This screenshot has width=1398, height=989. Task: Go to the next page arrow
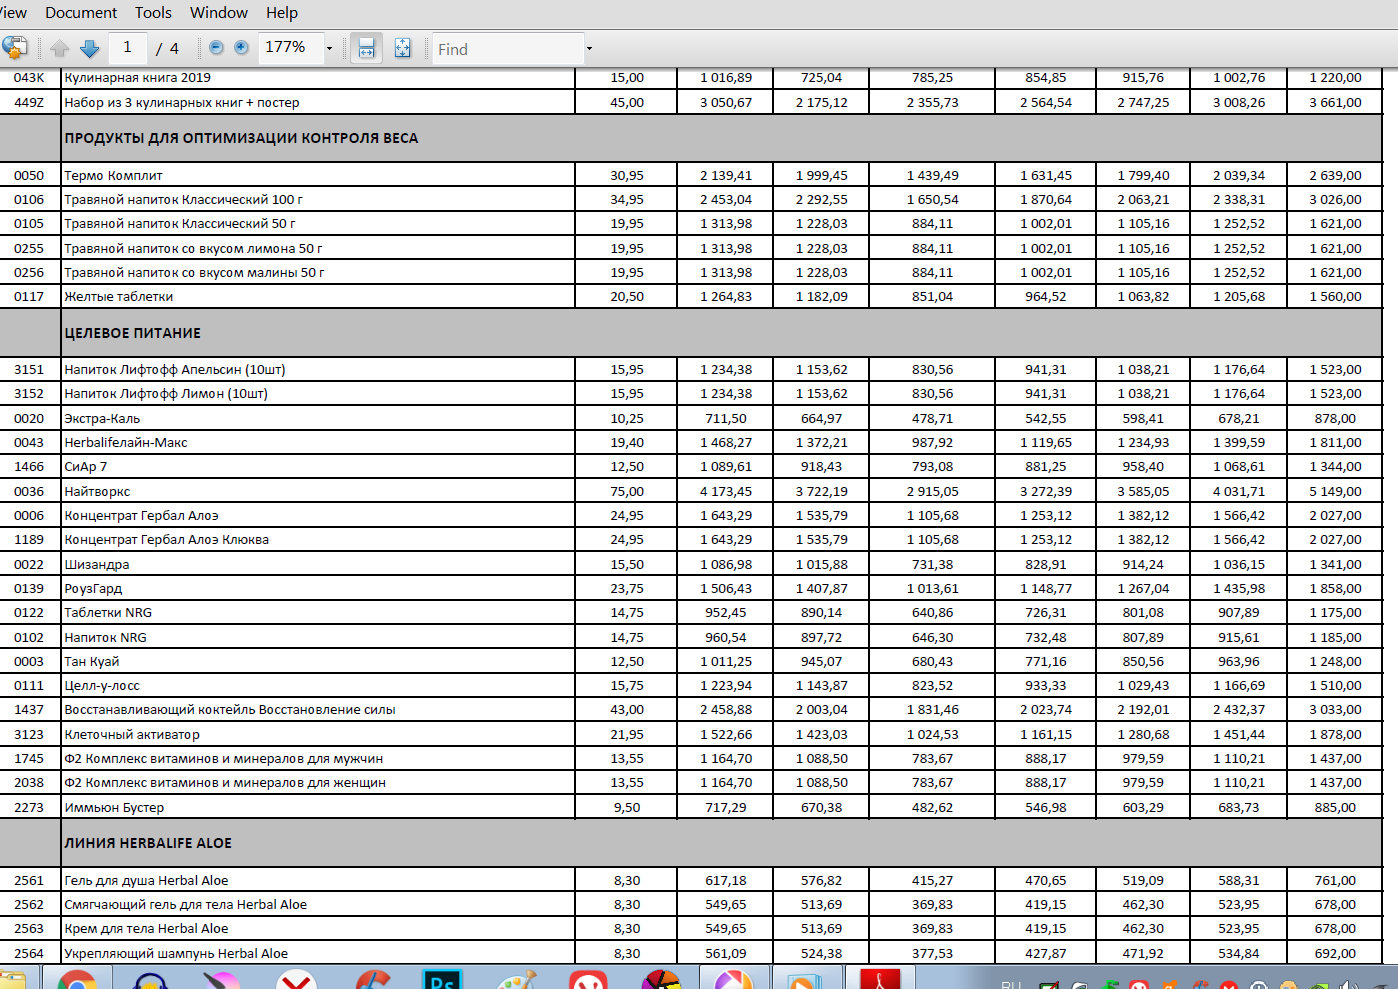pyautogui.click(x=89, y=48)
